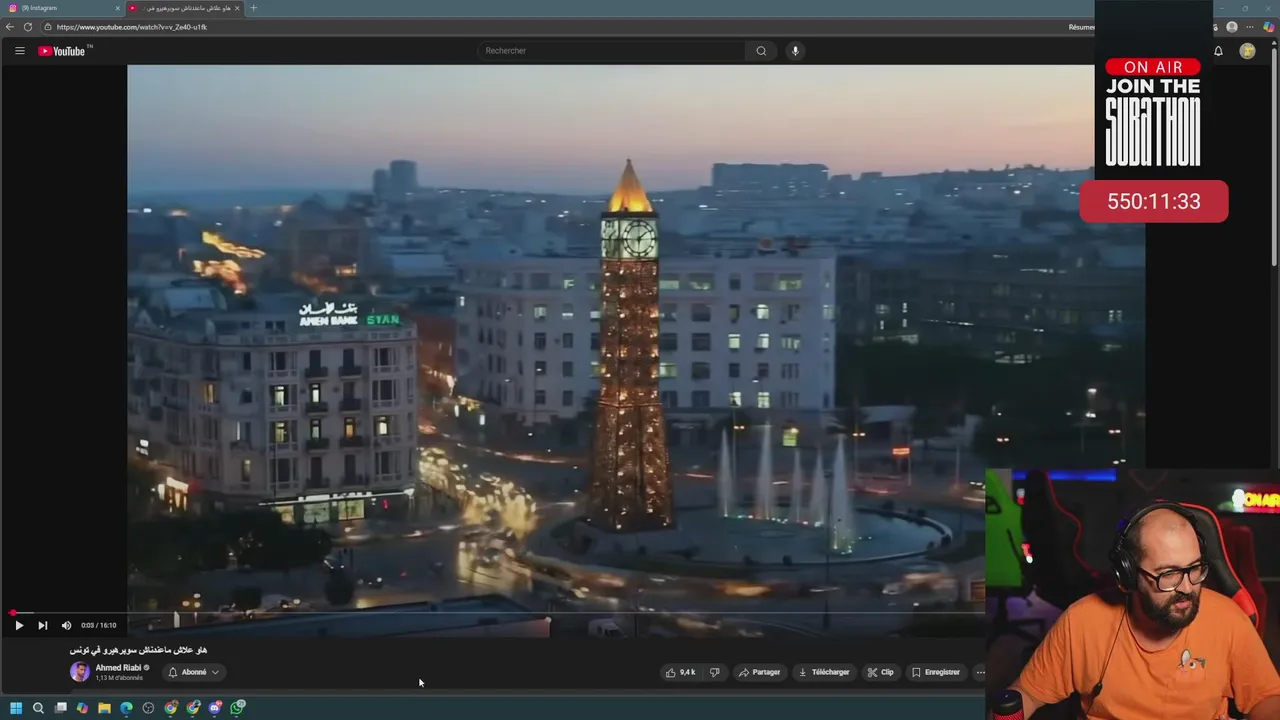Open the YouTube account avatar menu

1247,51
